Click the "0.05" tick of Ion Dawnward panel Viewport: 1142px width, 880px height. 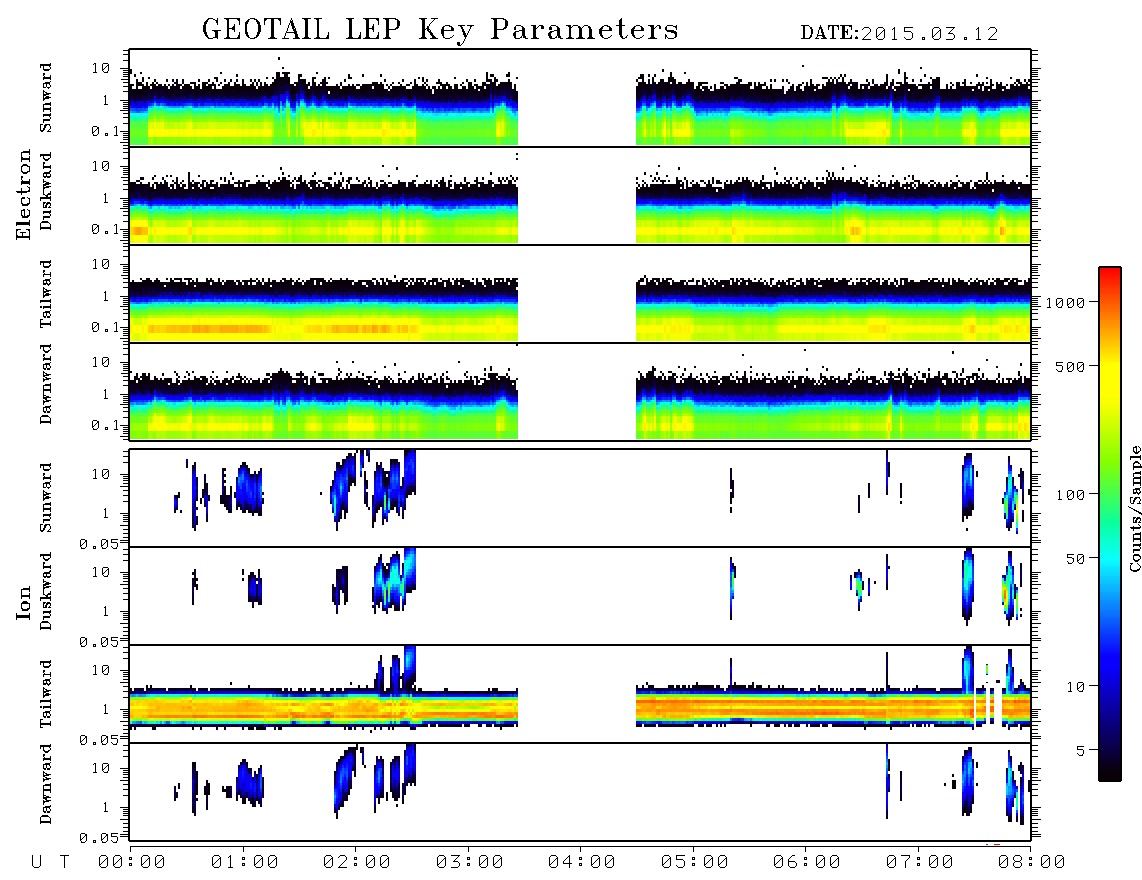(99, 838)
